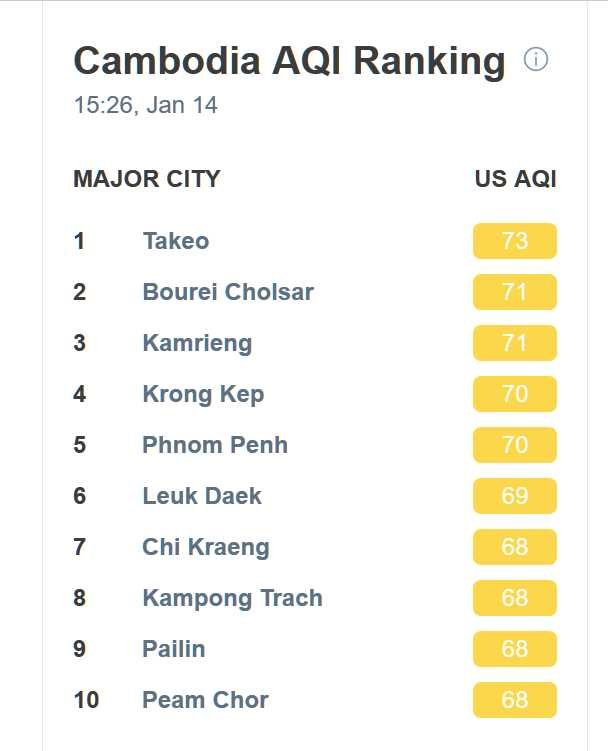Open Chi Kraeng city link

coord(206,547)
